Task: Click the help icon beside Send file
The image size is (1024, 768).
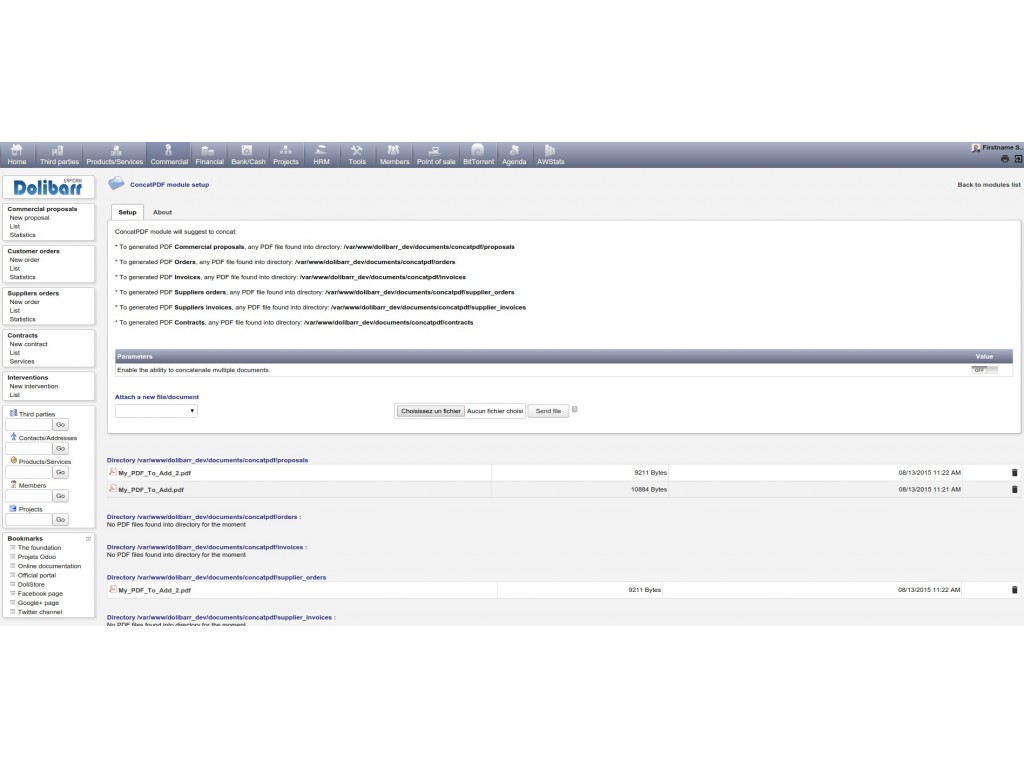Action: 575,409
